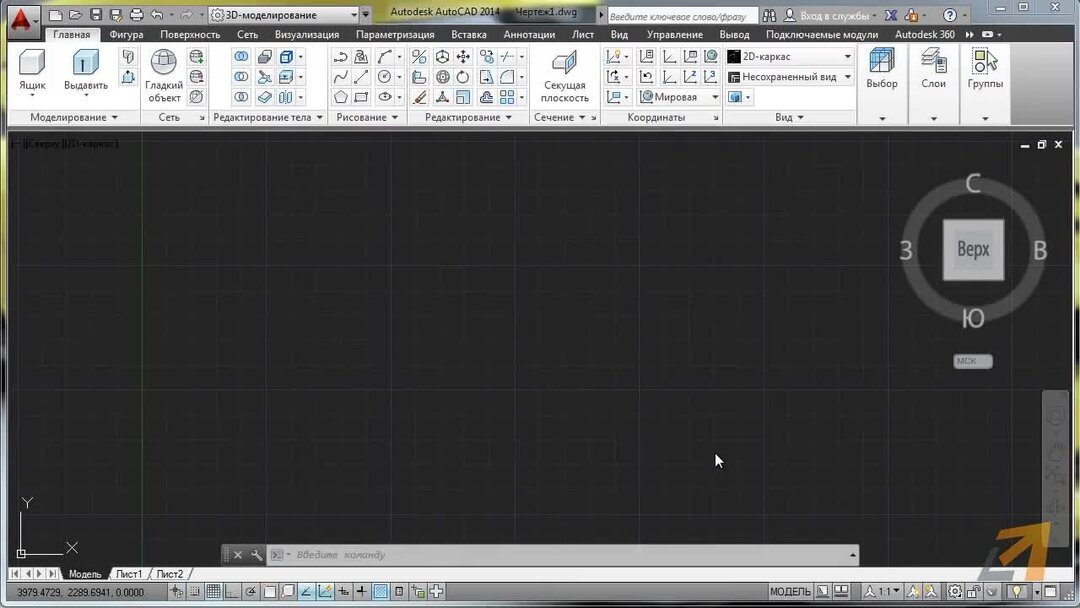Click the Fillet tool icon

click(507, 77)
